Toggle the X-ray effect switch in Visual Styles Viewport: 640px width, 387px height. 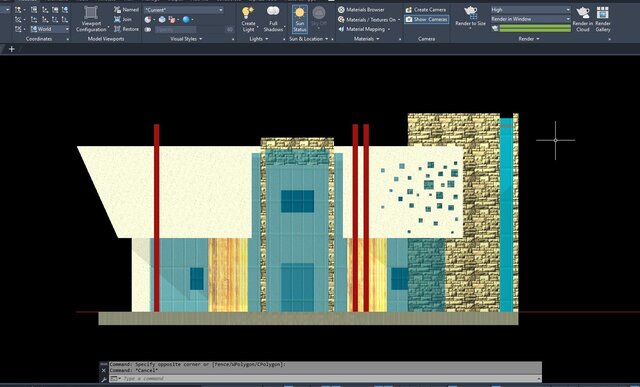tap(148, 29)
